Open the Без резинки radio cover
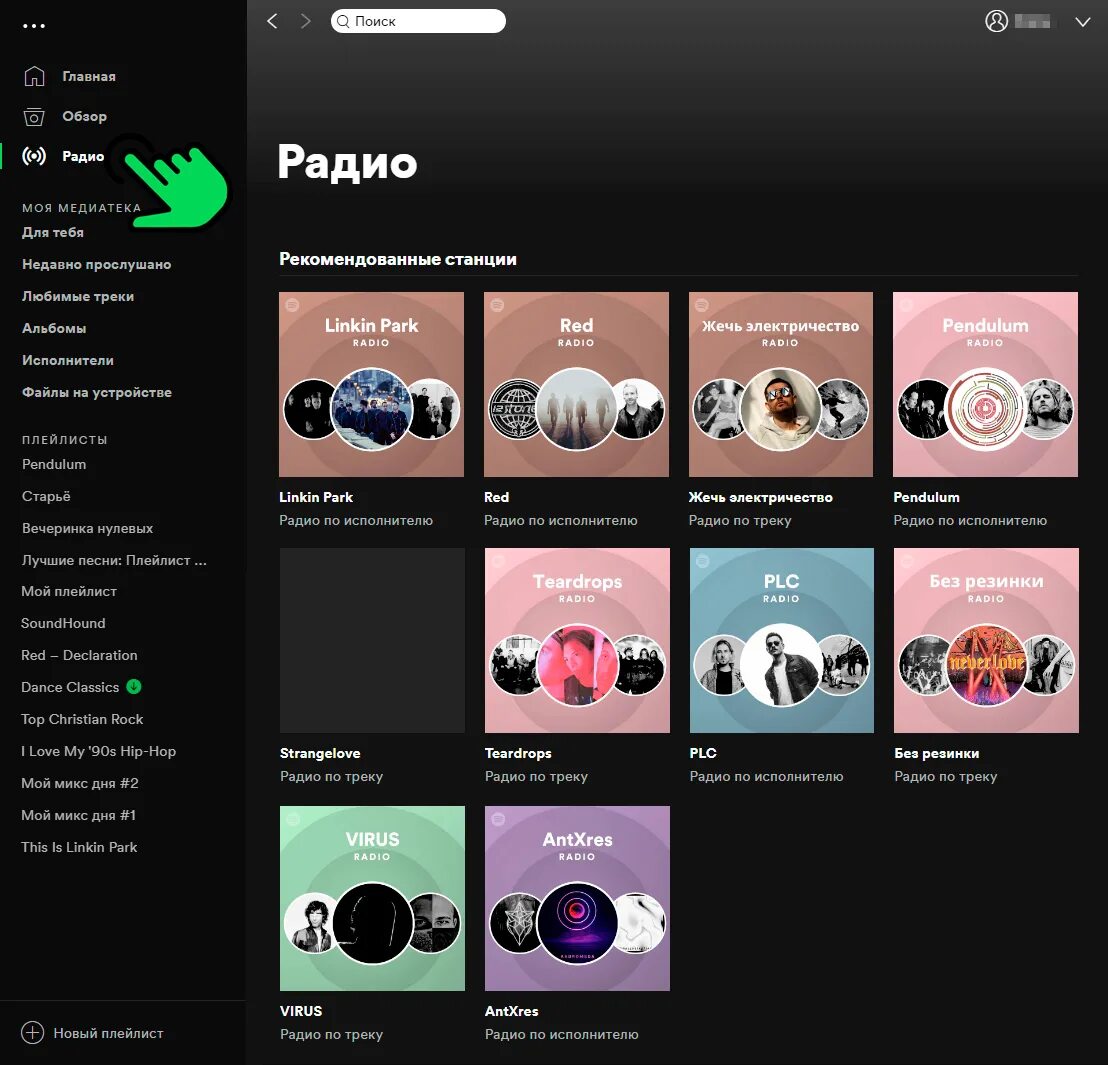This screenshot has width=1108, height=1065. pos(986,640)
